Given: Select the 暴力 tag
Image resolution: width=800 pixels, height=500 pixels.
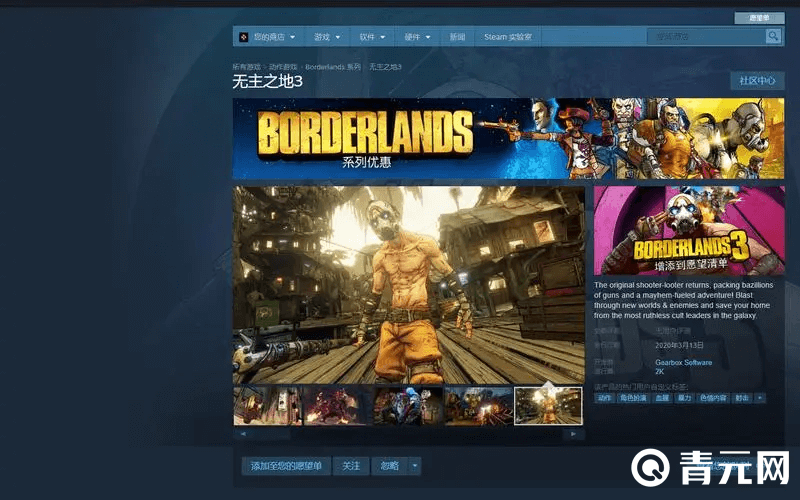Looking at the screenshot, I should pos(684,398).
